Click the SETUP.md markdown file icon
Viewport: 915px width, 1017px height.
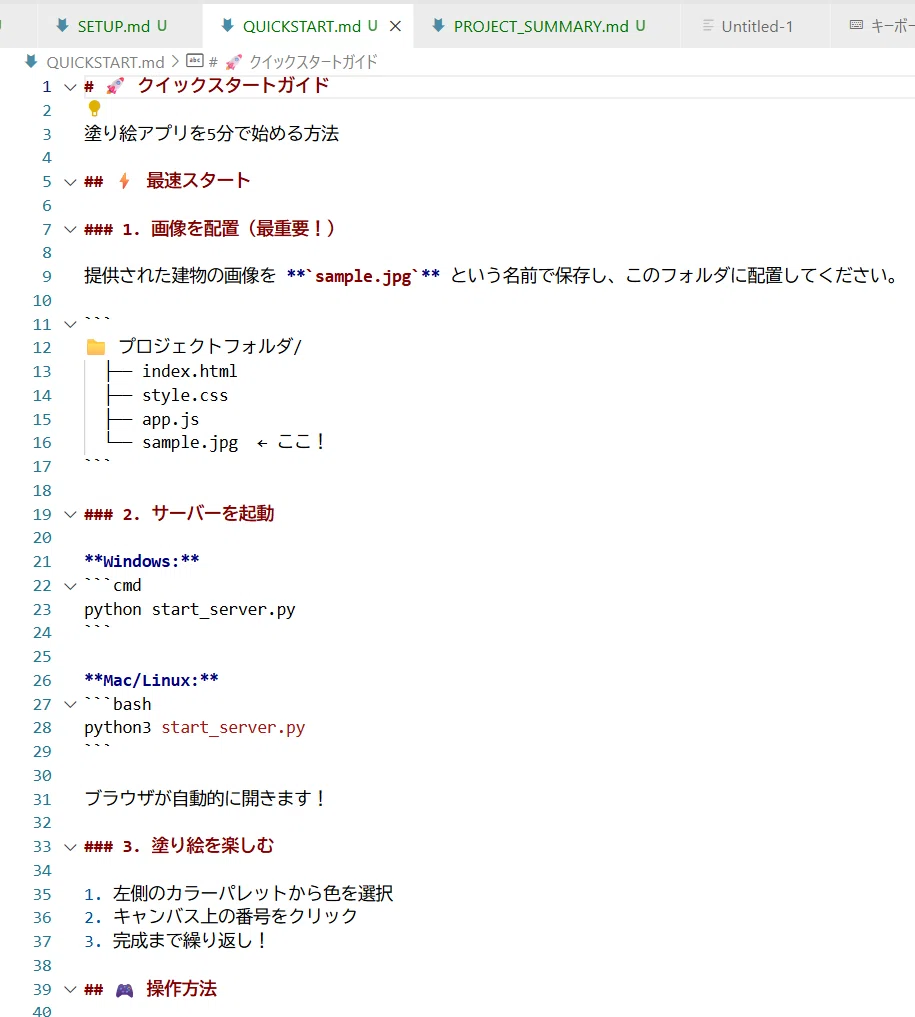click(x=62, y=25)
